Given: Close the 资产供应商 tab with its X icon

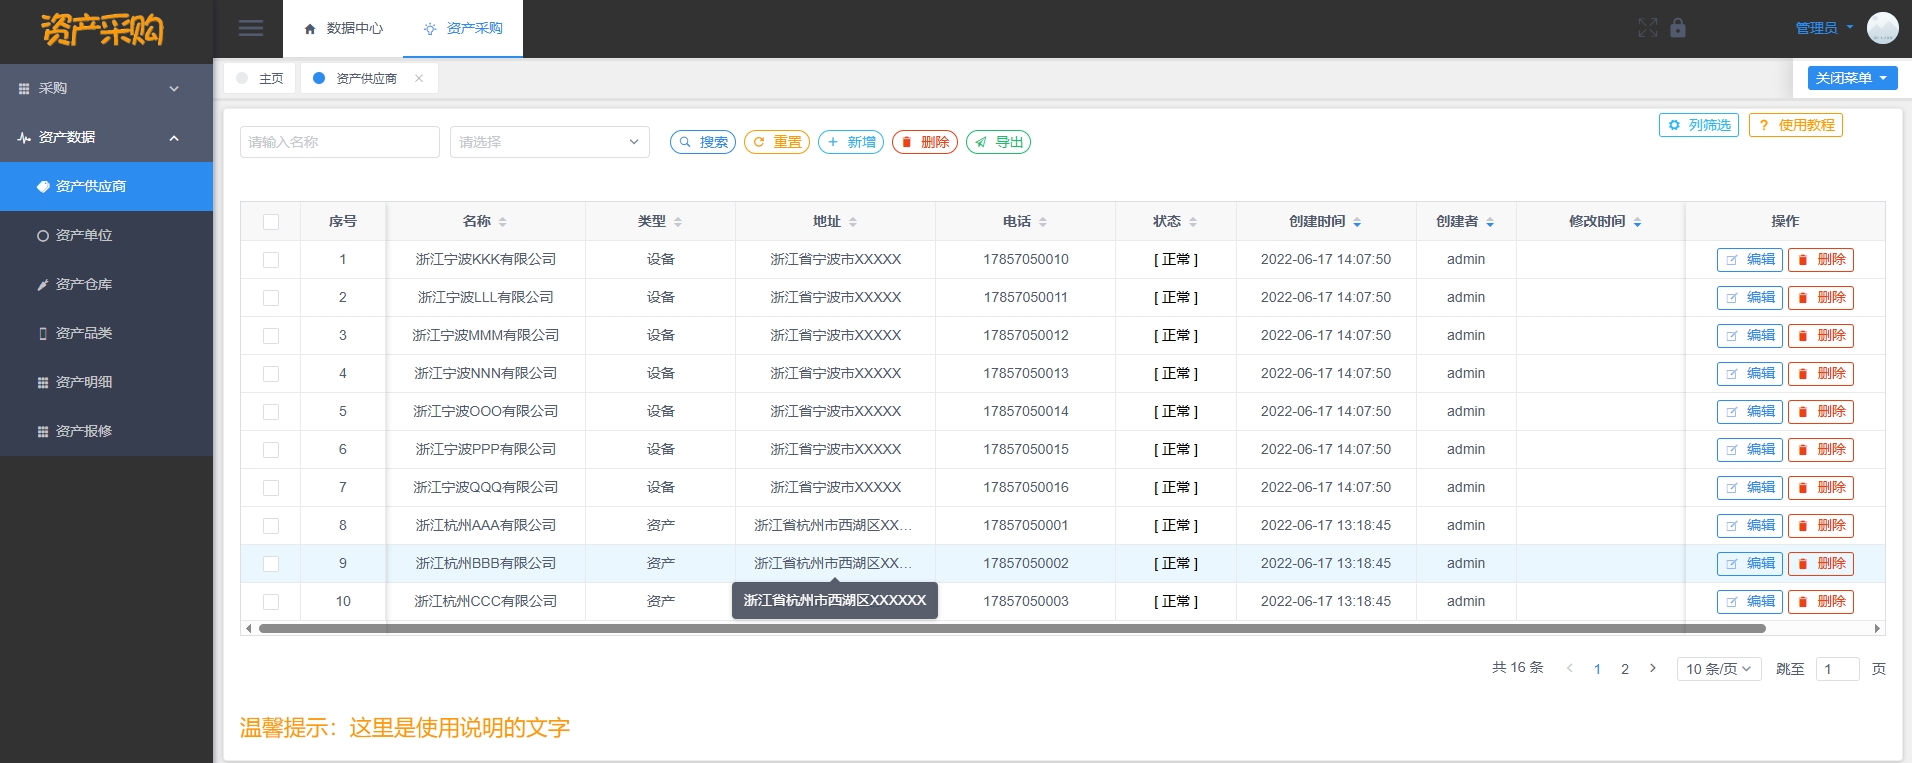Looking at the screenshot, I should (x=419, y=78).
